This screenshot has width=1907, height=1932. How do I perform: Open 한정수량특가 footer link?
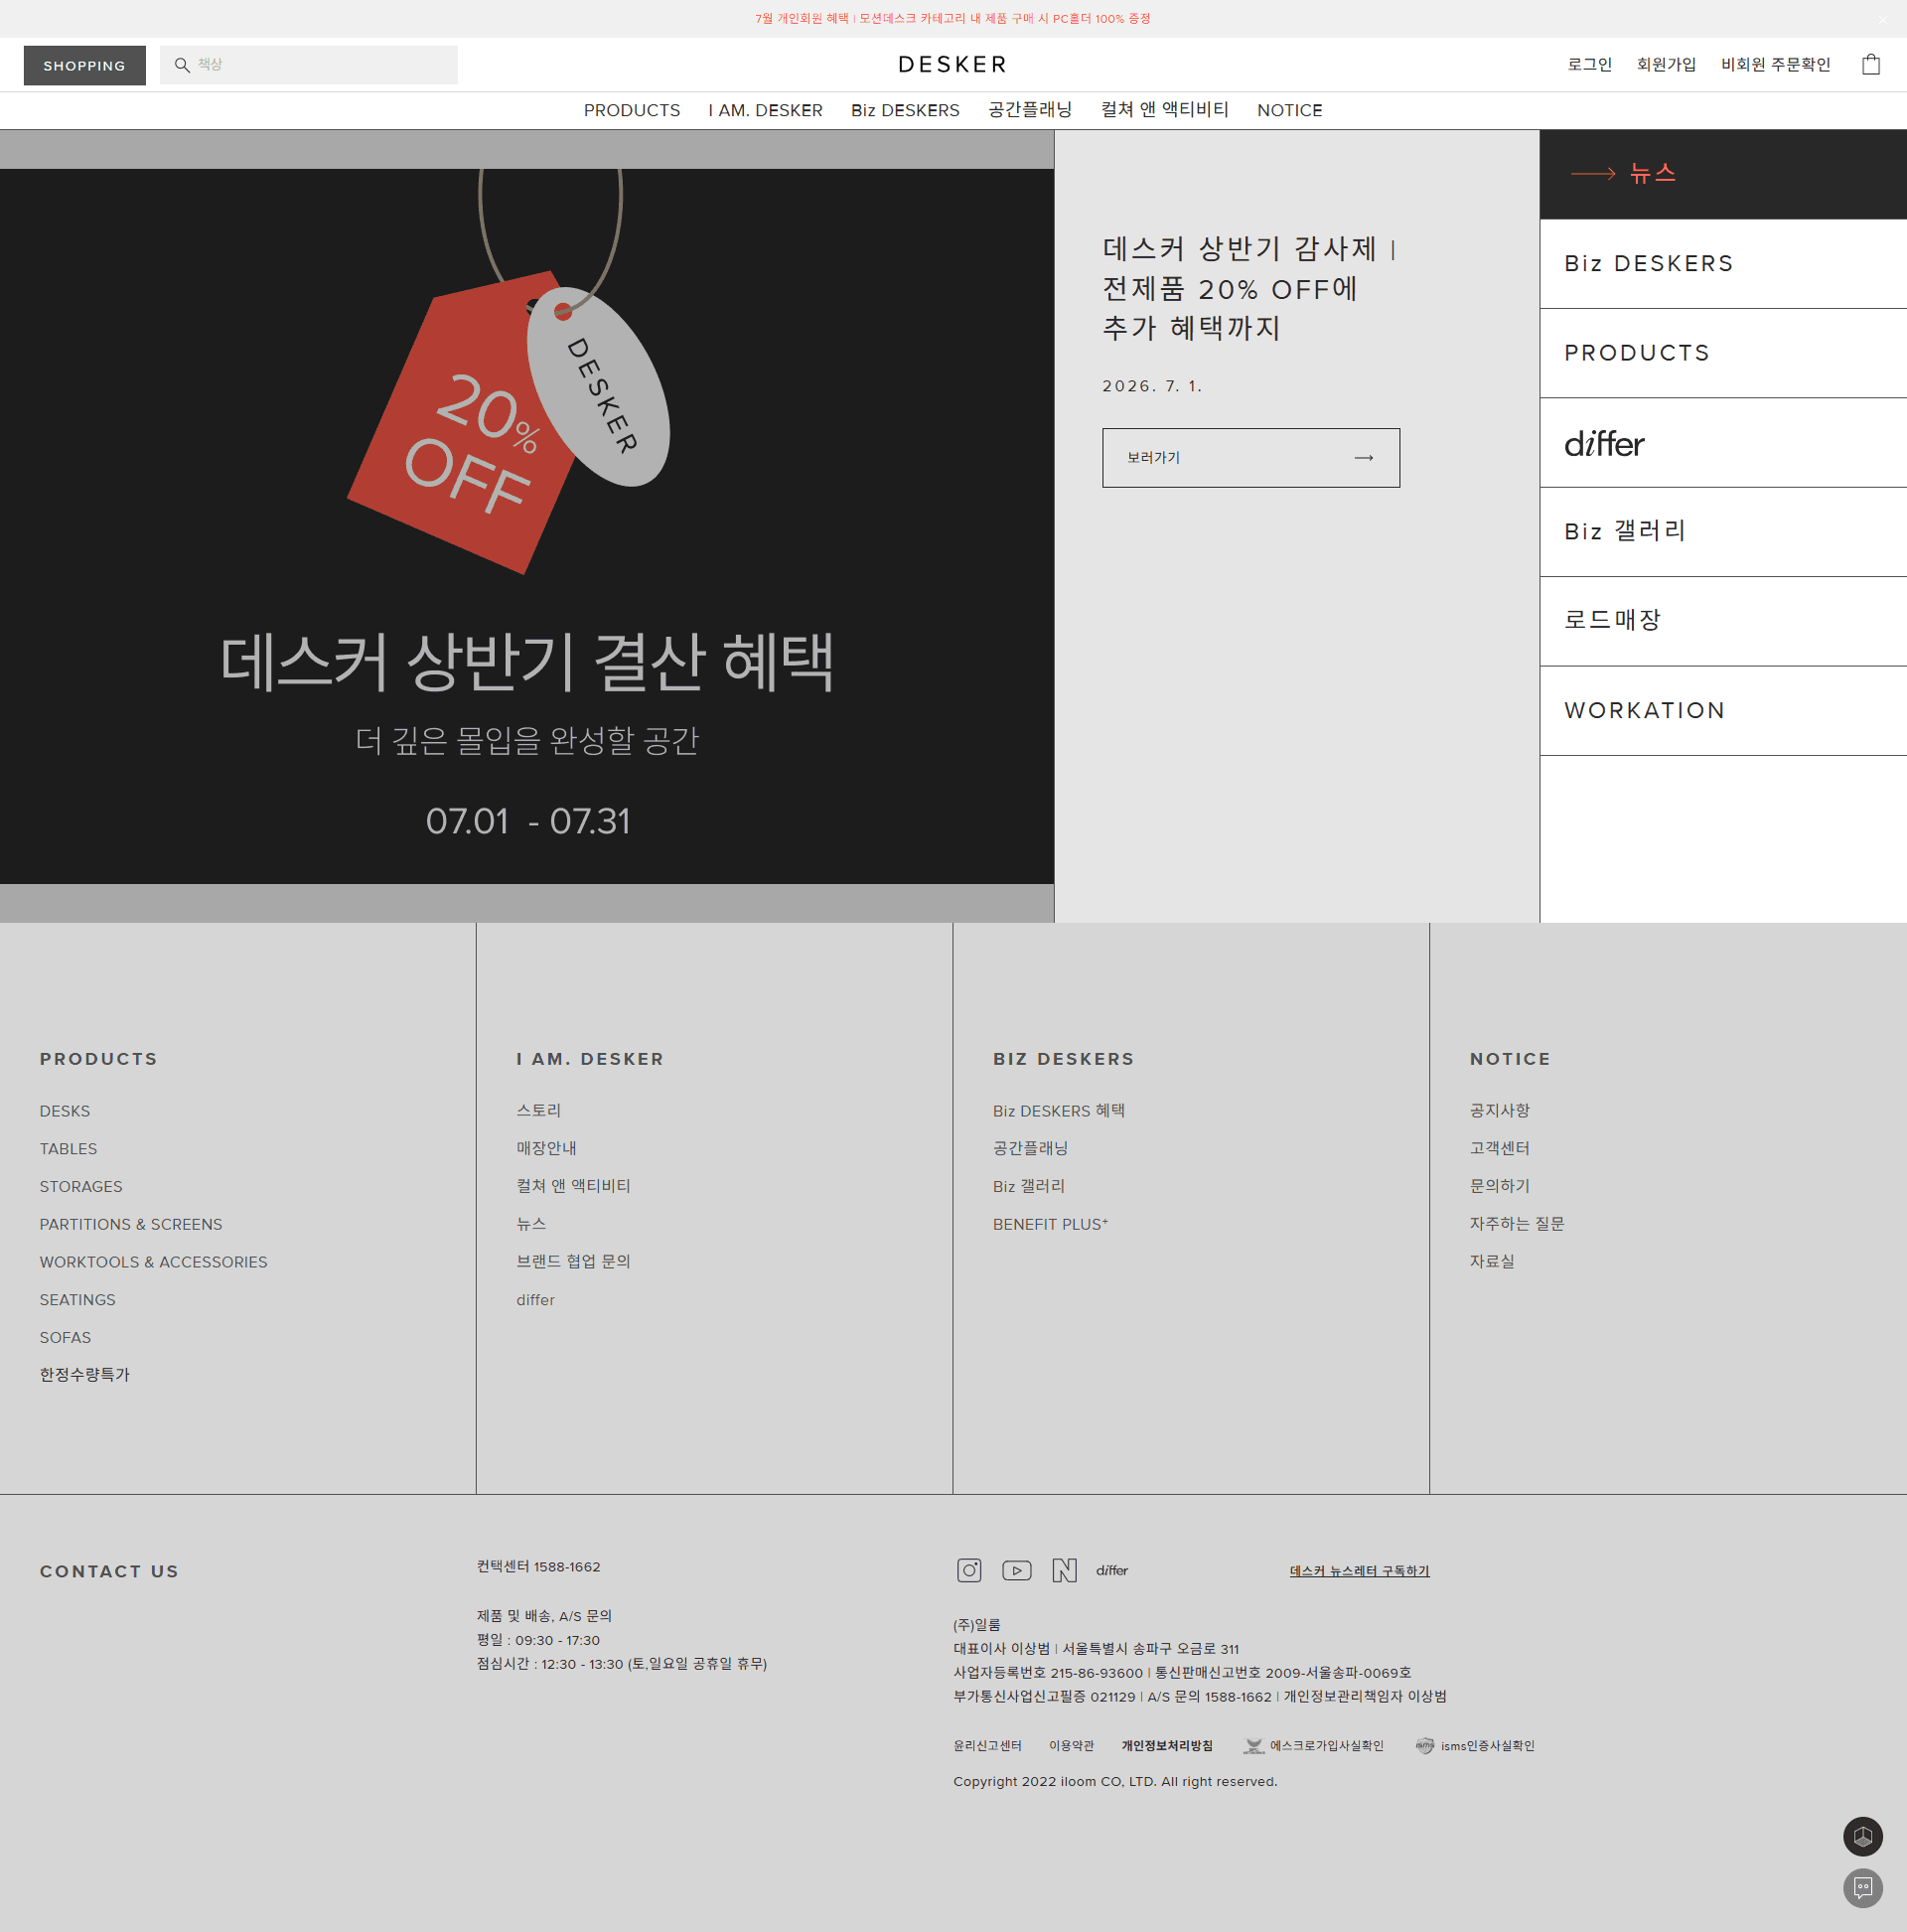pos(85,1375)
